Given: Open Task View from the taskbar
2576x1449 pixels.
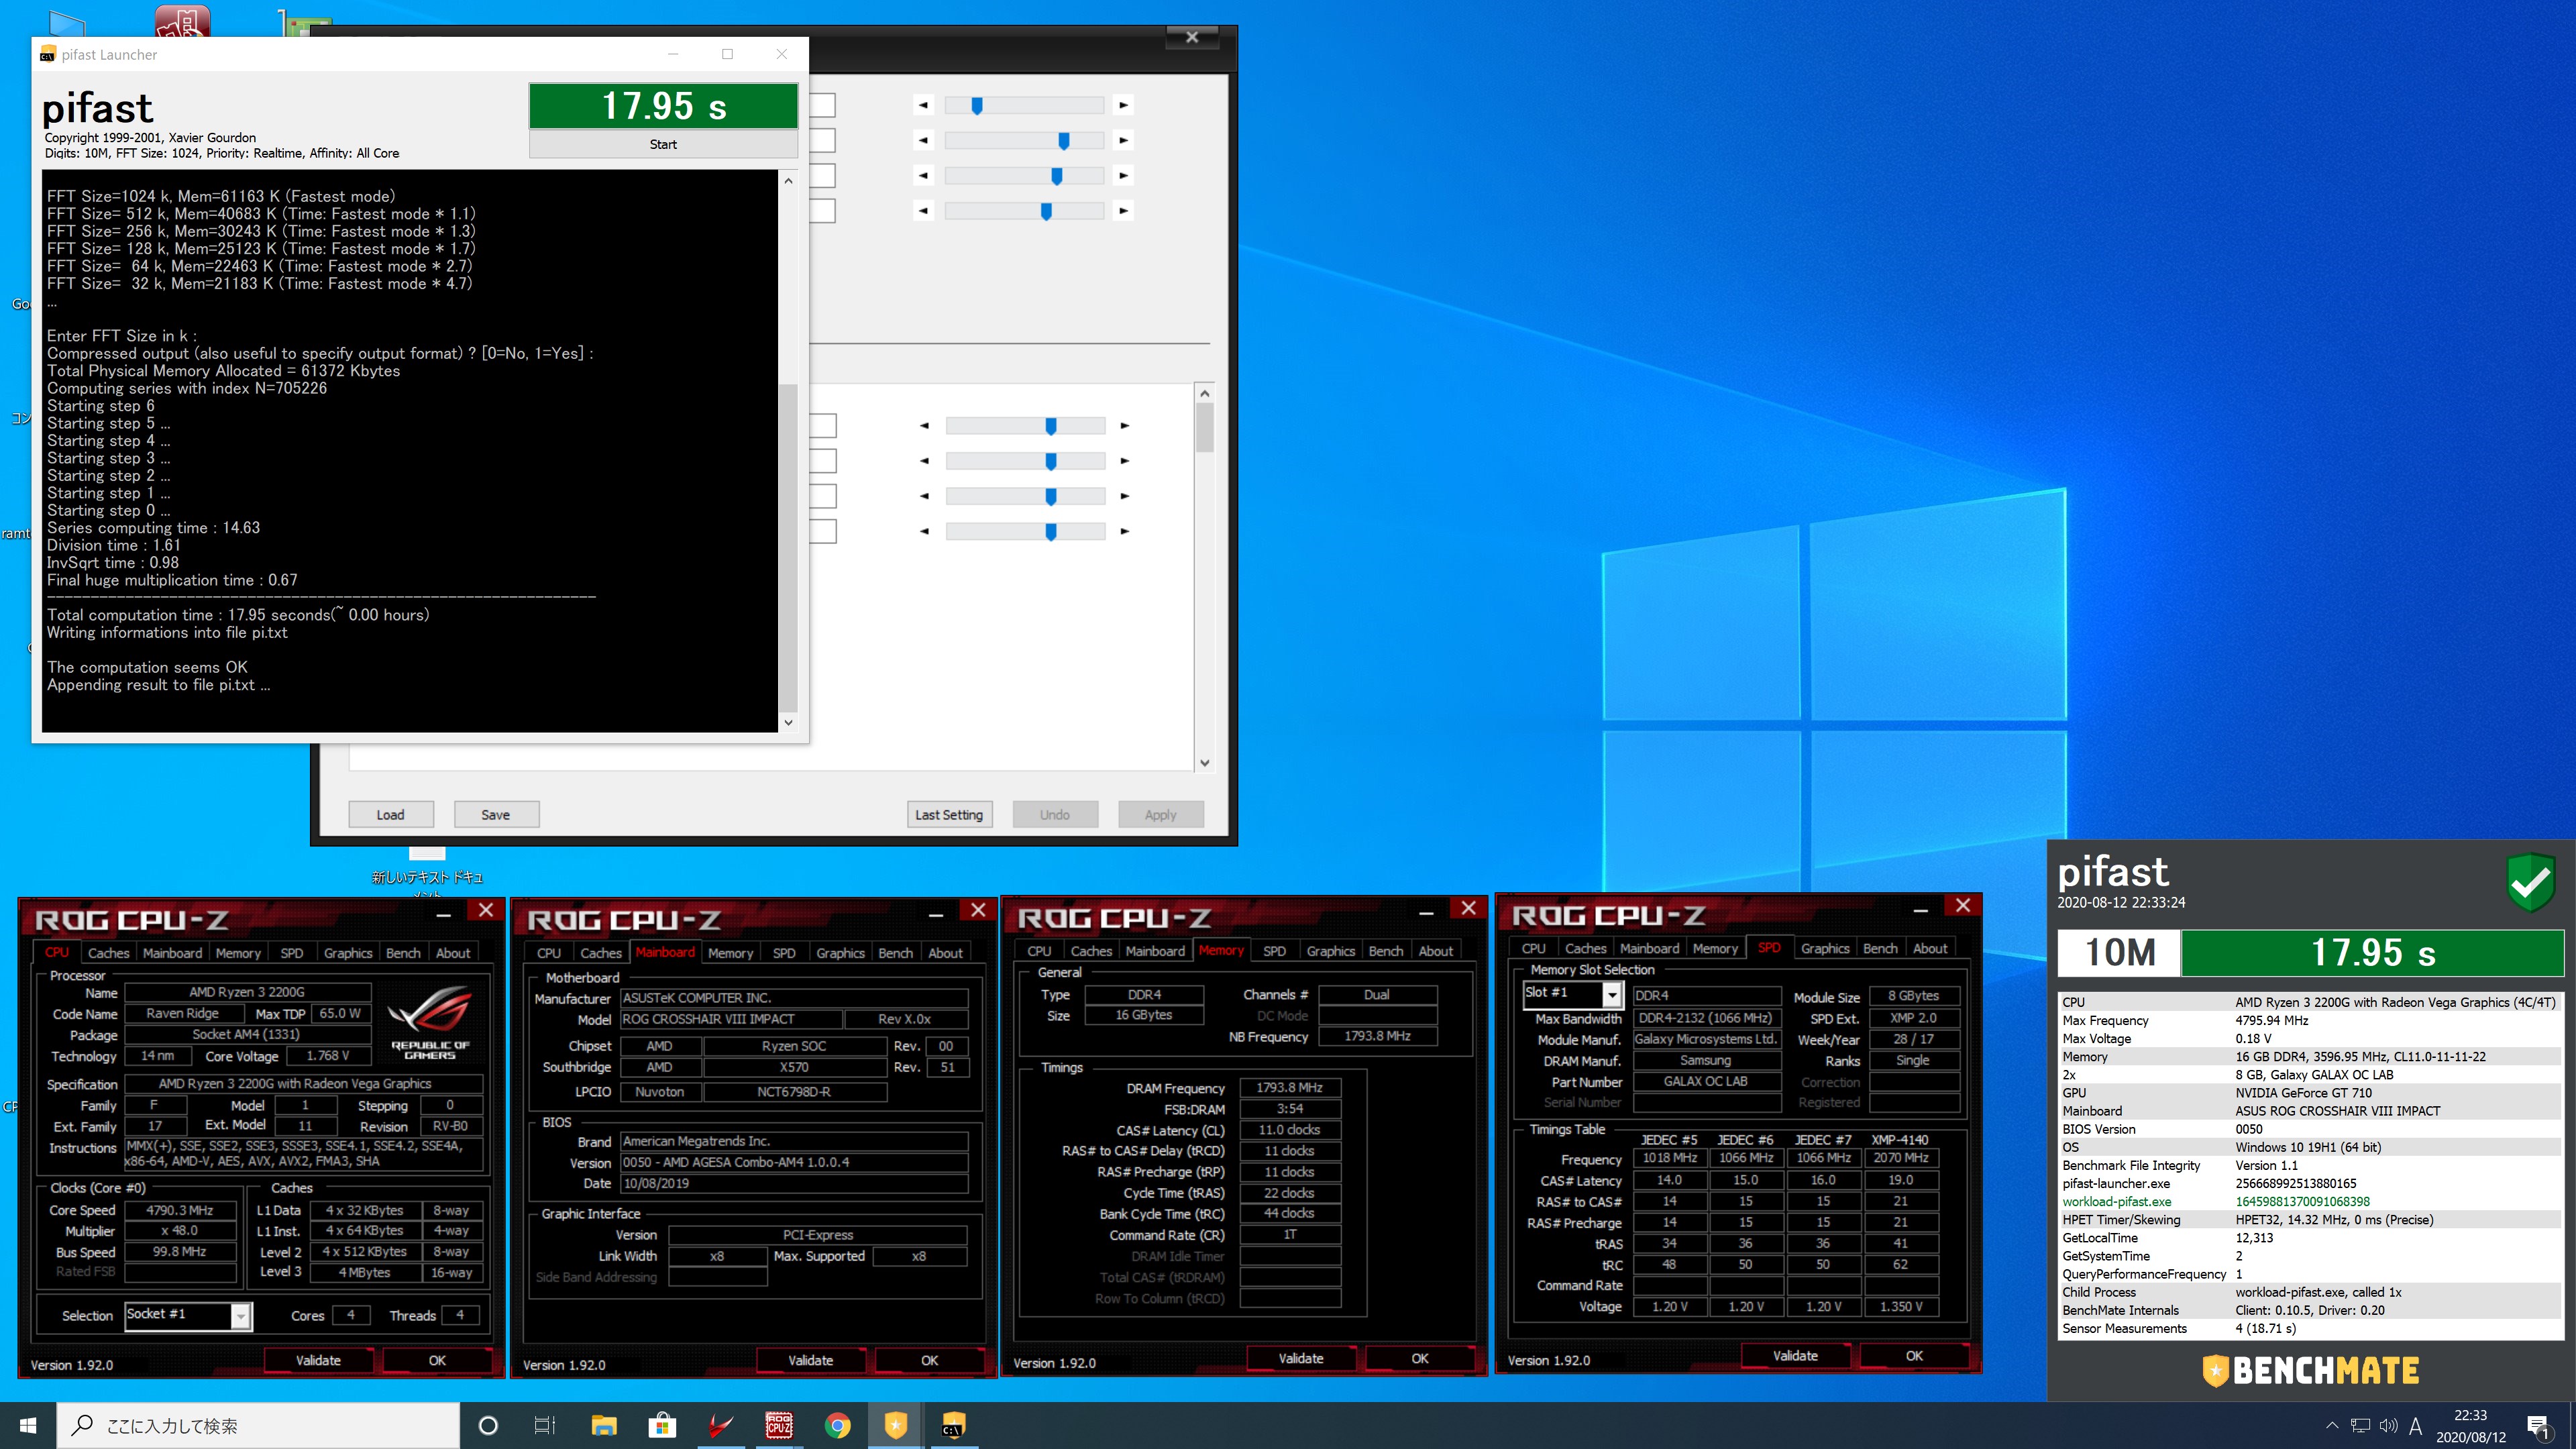Looking at the screenshot, I should pos(545,1425).
